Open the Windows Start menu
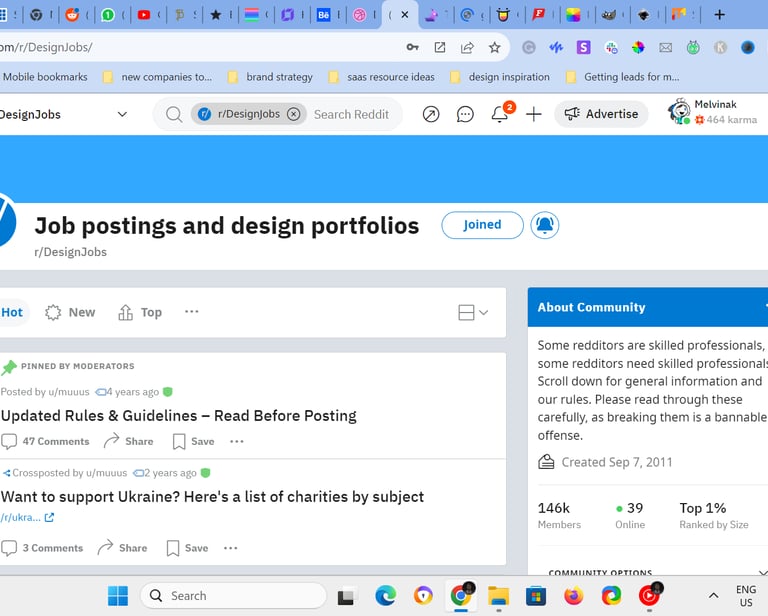768x616 pixels. pyautogui.click(x=118, y=596)
